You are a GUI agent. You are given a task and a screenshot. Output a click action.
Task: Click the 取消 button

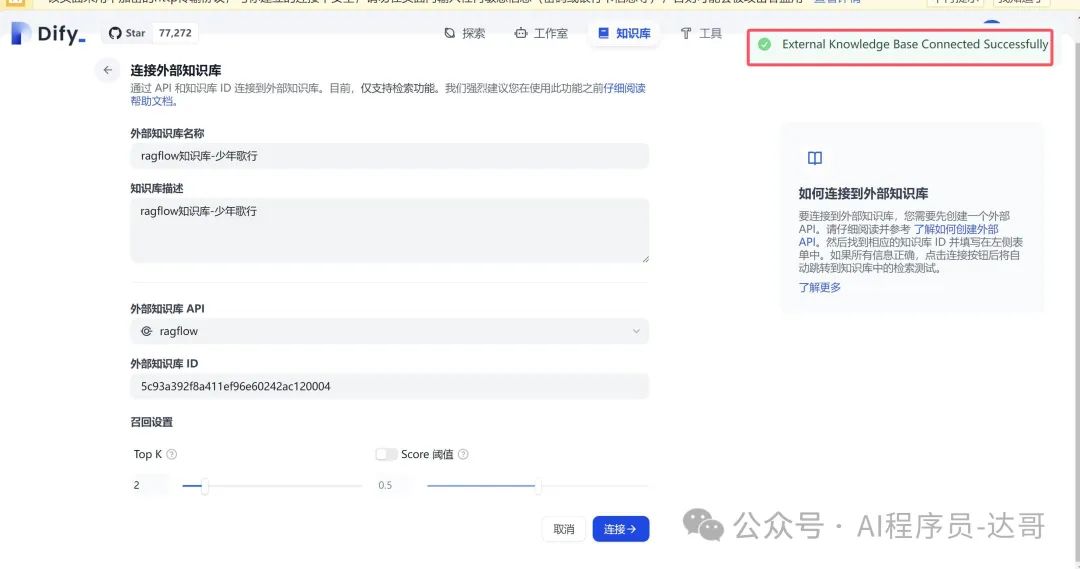[563, 529]
